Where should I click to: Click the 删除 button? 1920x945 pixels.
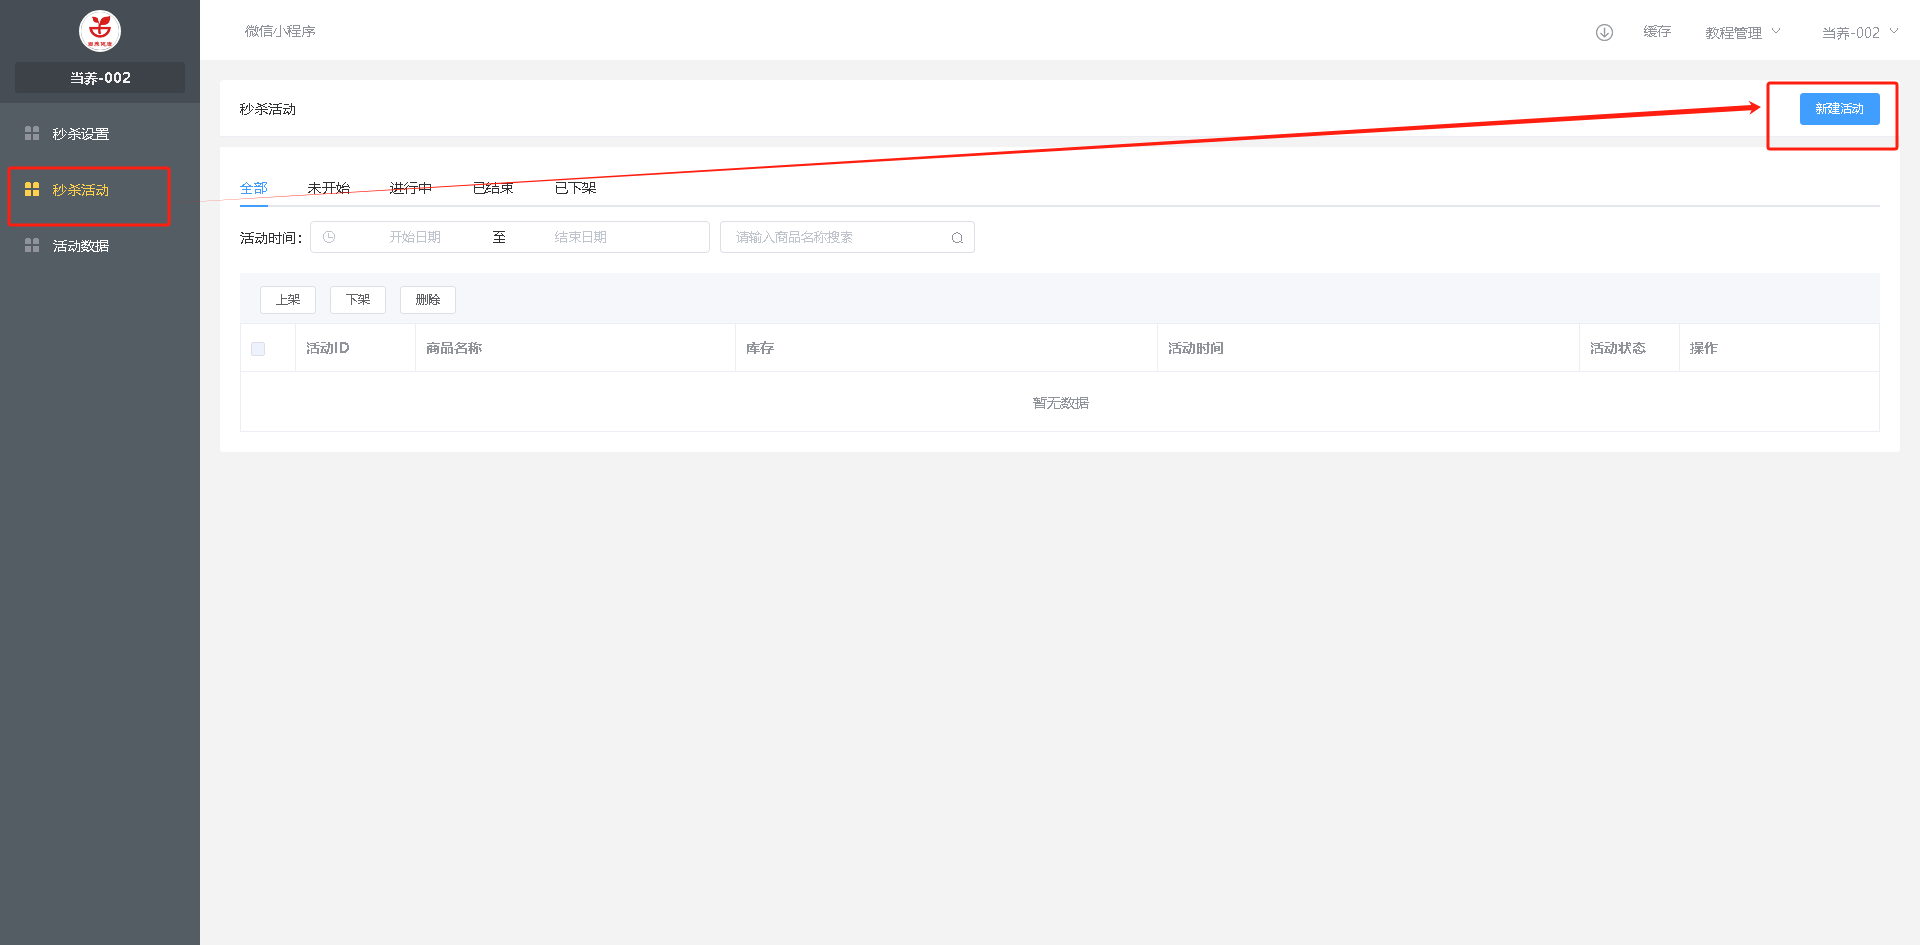click(427, 299)
